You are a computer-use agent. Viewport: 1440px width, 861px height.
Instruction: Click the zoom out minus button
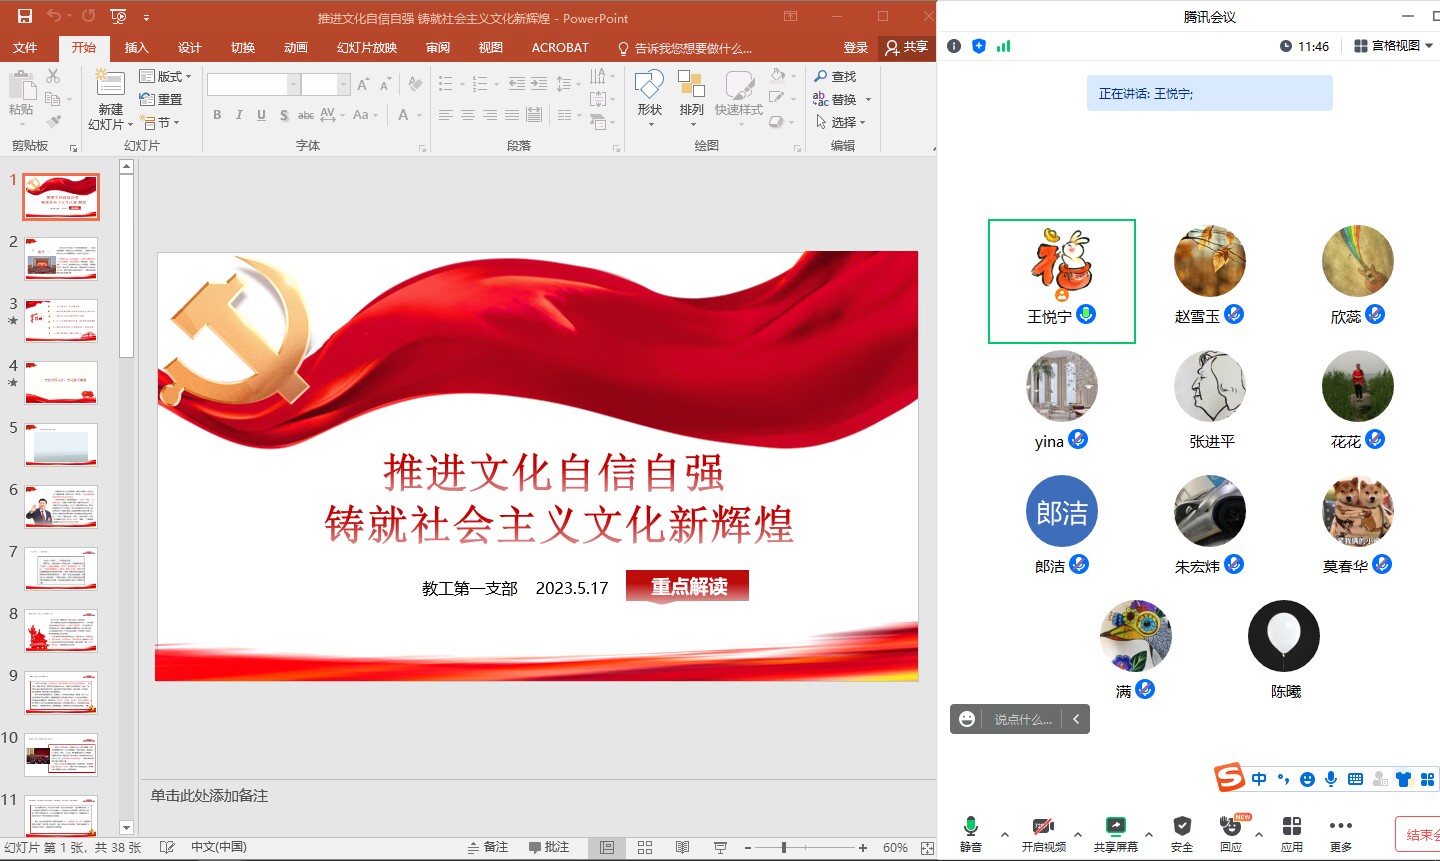748,847
